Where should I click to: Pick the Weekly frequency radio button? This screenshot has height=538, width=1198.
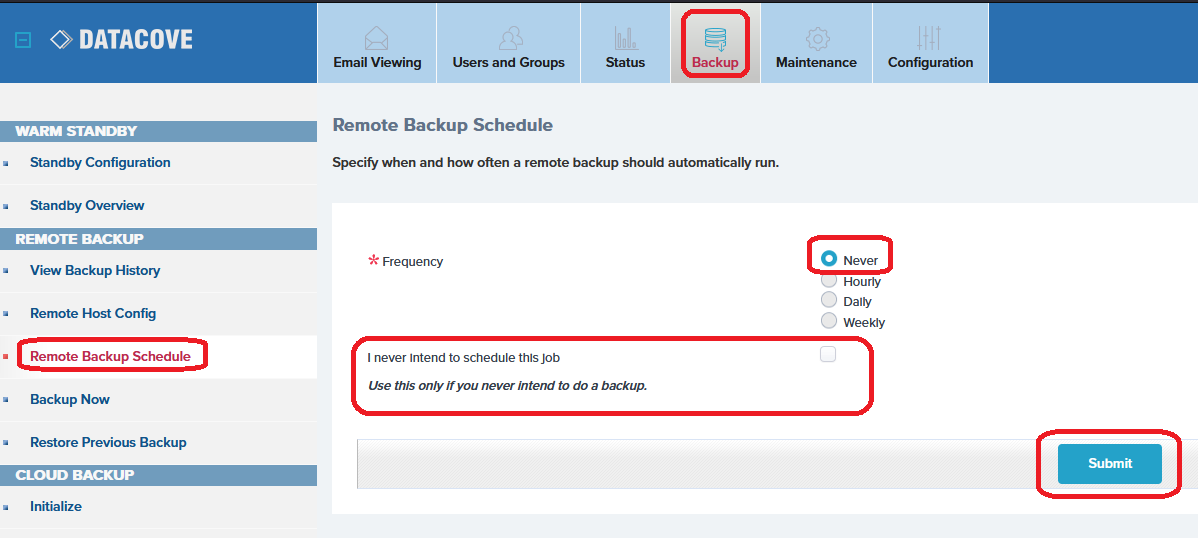pyautogui.click(x=828, y=321)
